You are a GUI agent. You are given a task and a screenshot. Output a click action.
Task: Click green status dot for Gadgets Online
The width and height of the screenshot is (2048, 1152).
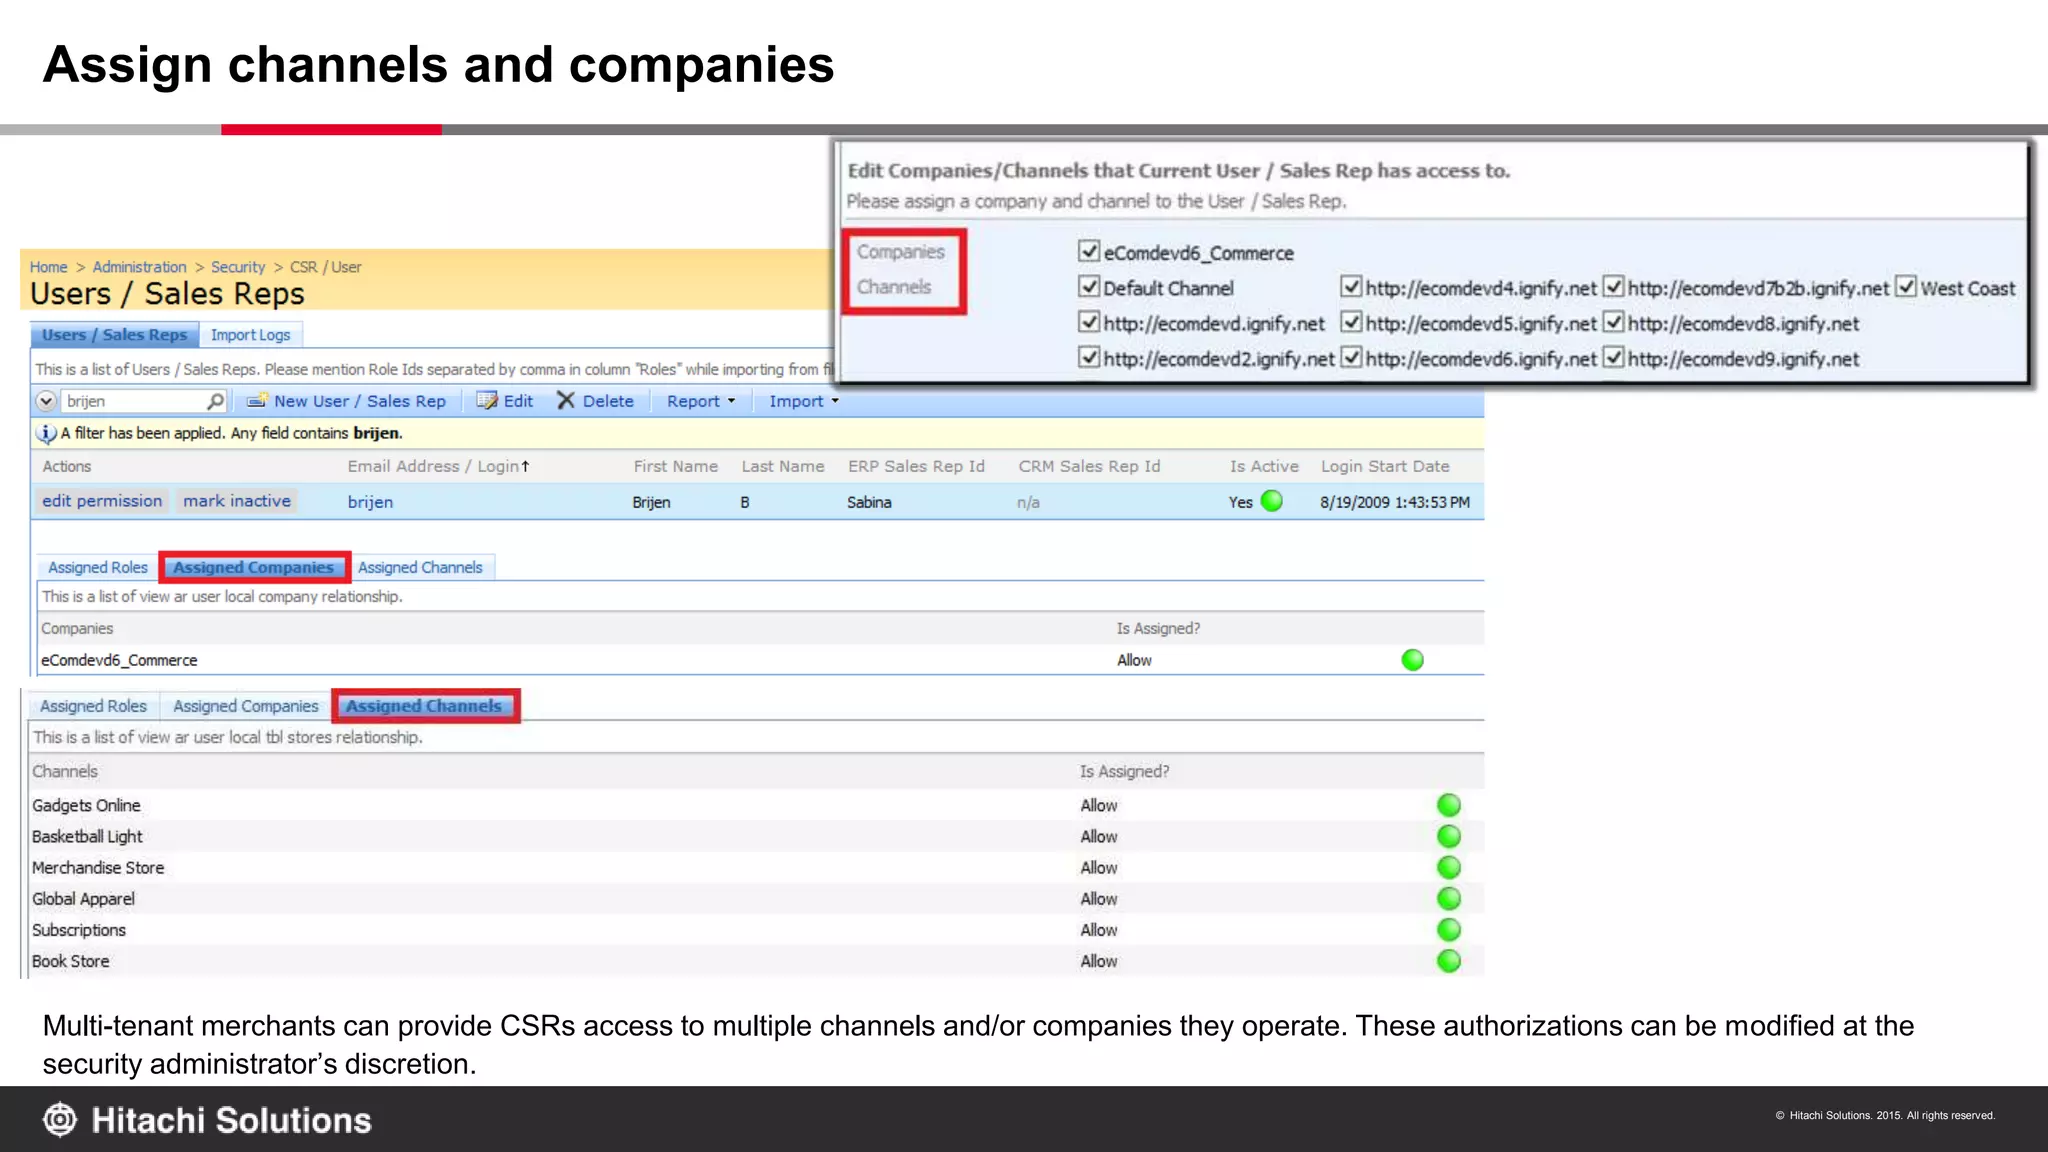1449,805
